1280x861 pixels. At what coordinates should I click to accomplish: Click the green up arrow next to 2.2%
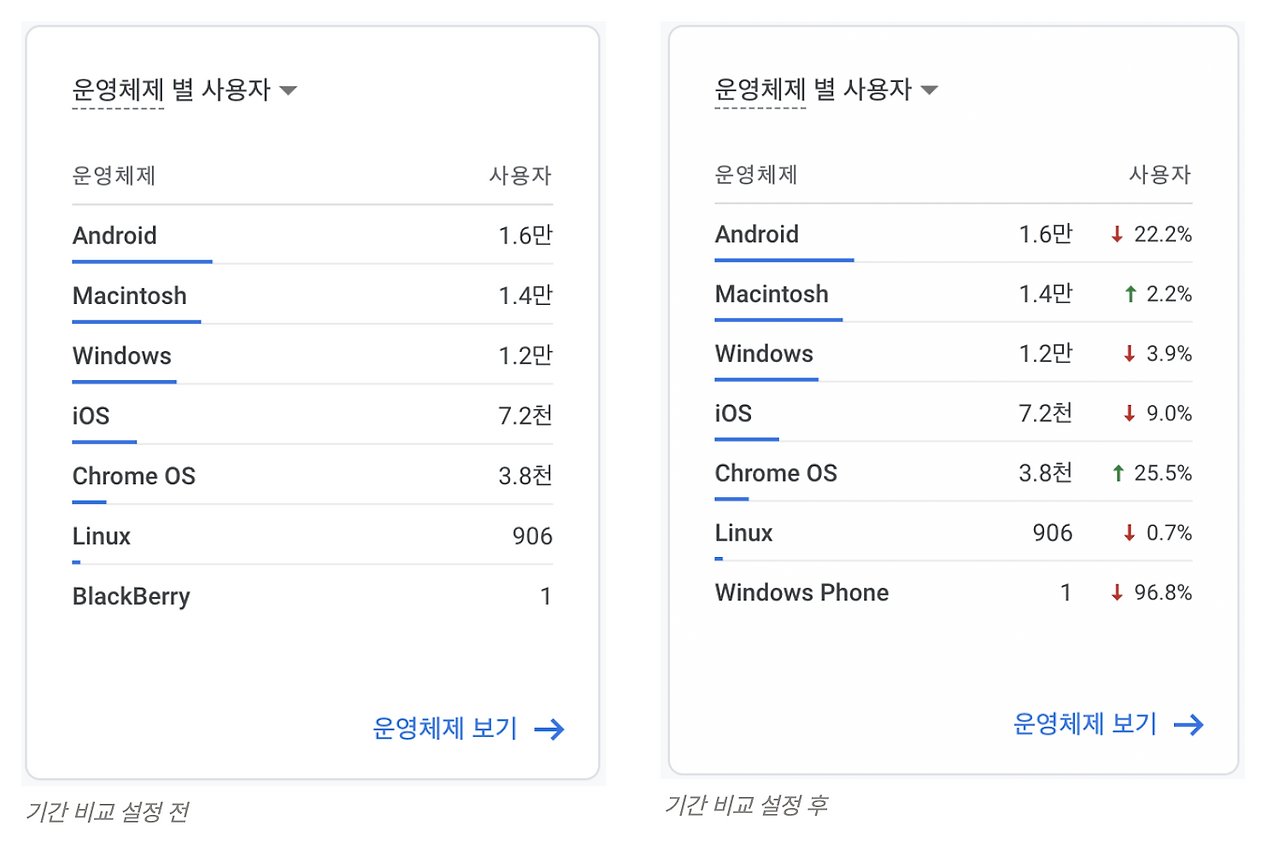(x=1131, y=294)
